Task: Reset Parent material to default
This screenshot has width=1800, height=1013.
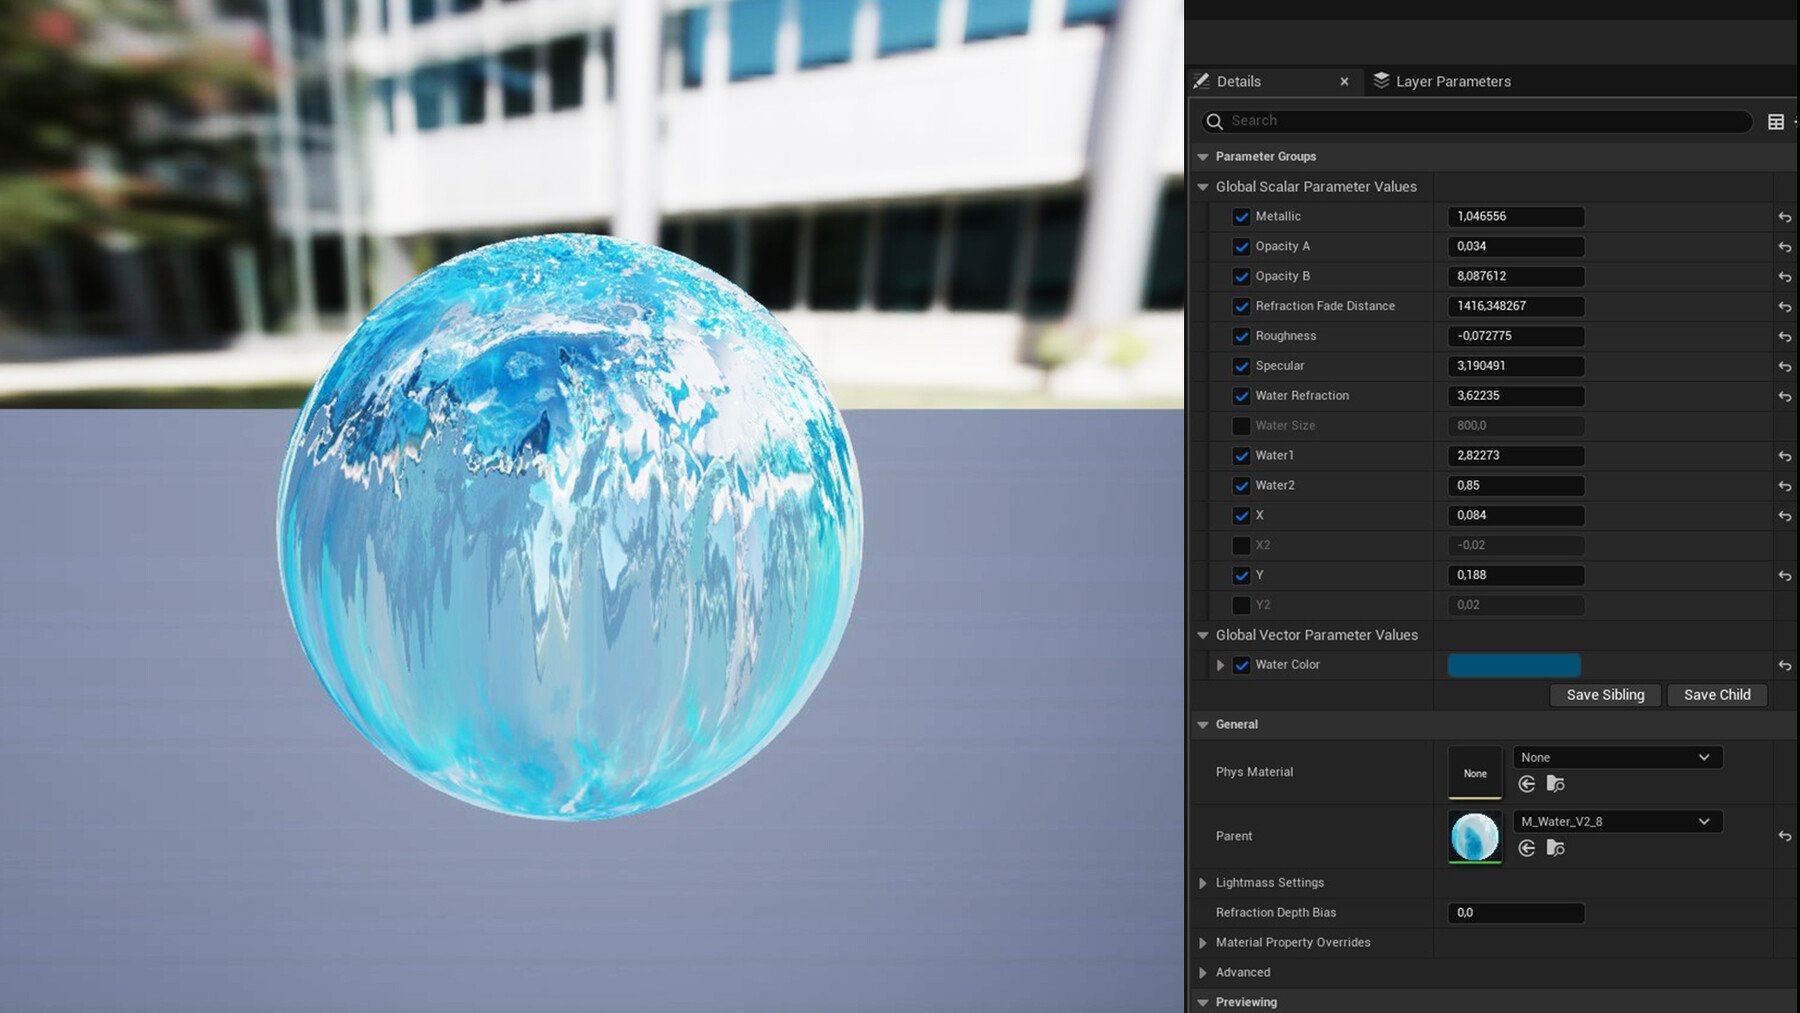Action: [1784, 836]
